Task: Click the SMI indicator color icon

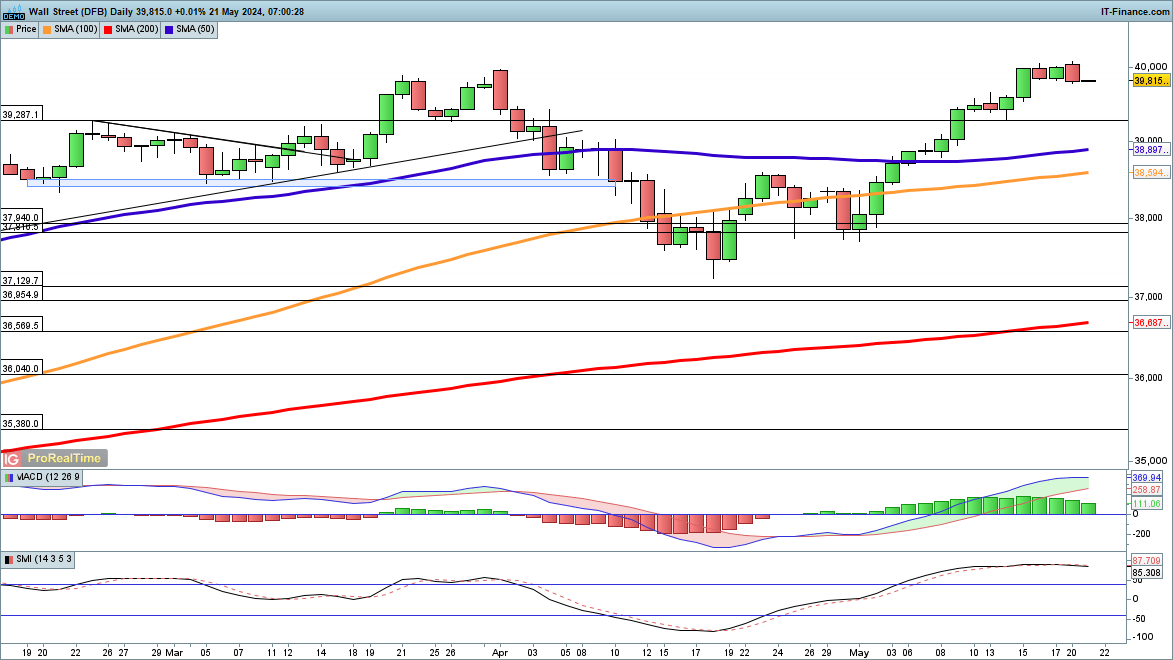Action: 9,559
